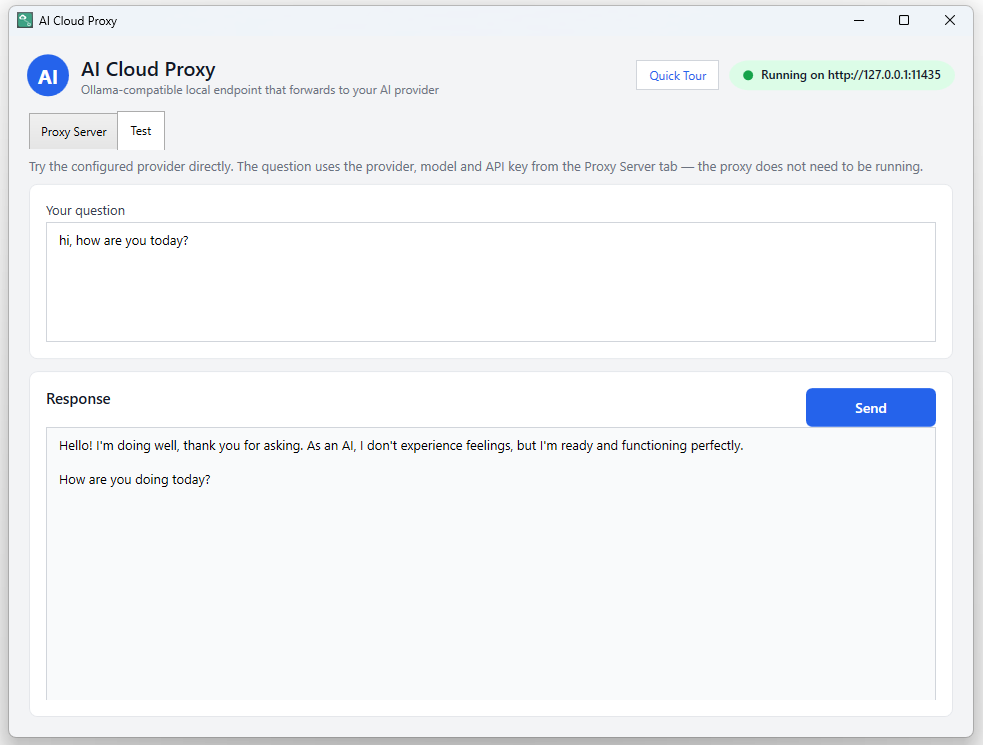
Task: Send the question with the Send button
Action: (870, 408)
